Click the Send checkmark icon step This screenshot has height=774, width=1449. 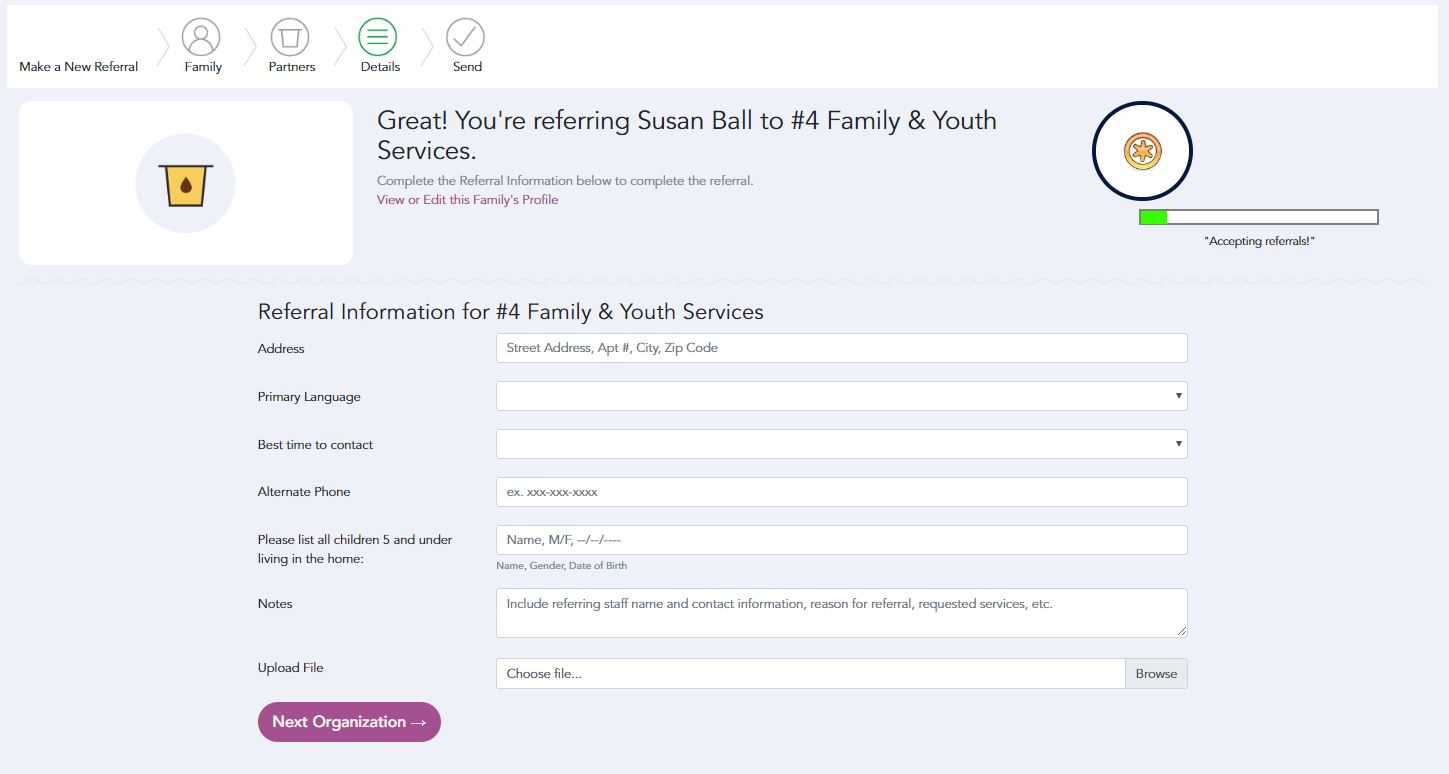click(x=465, y=38)
